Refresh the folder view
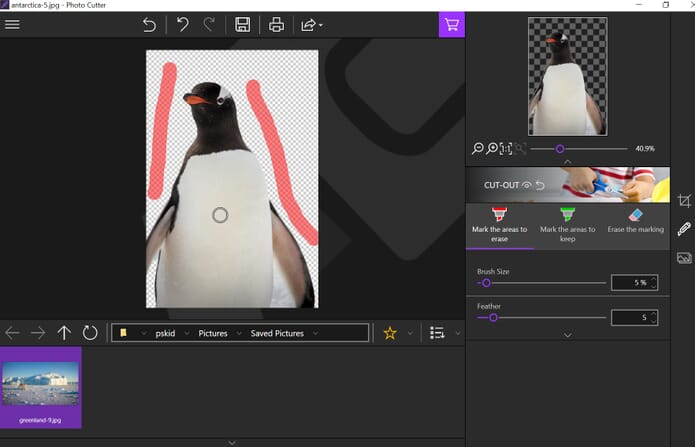Viewport: 695px width, 447px height. [x=90, y=333]
